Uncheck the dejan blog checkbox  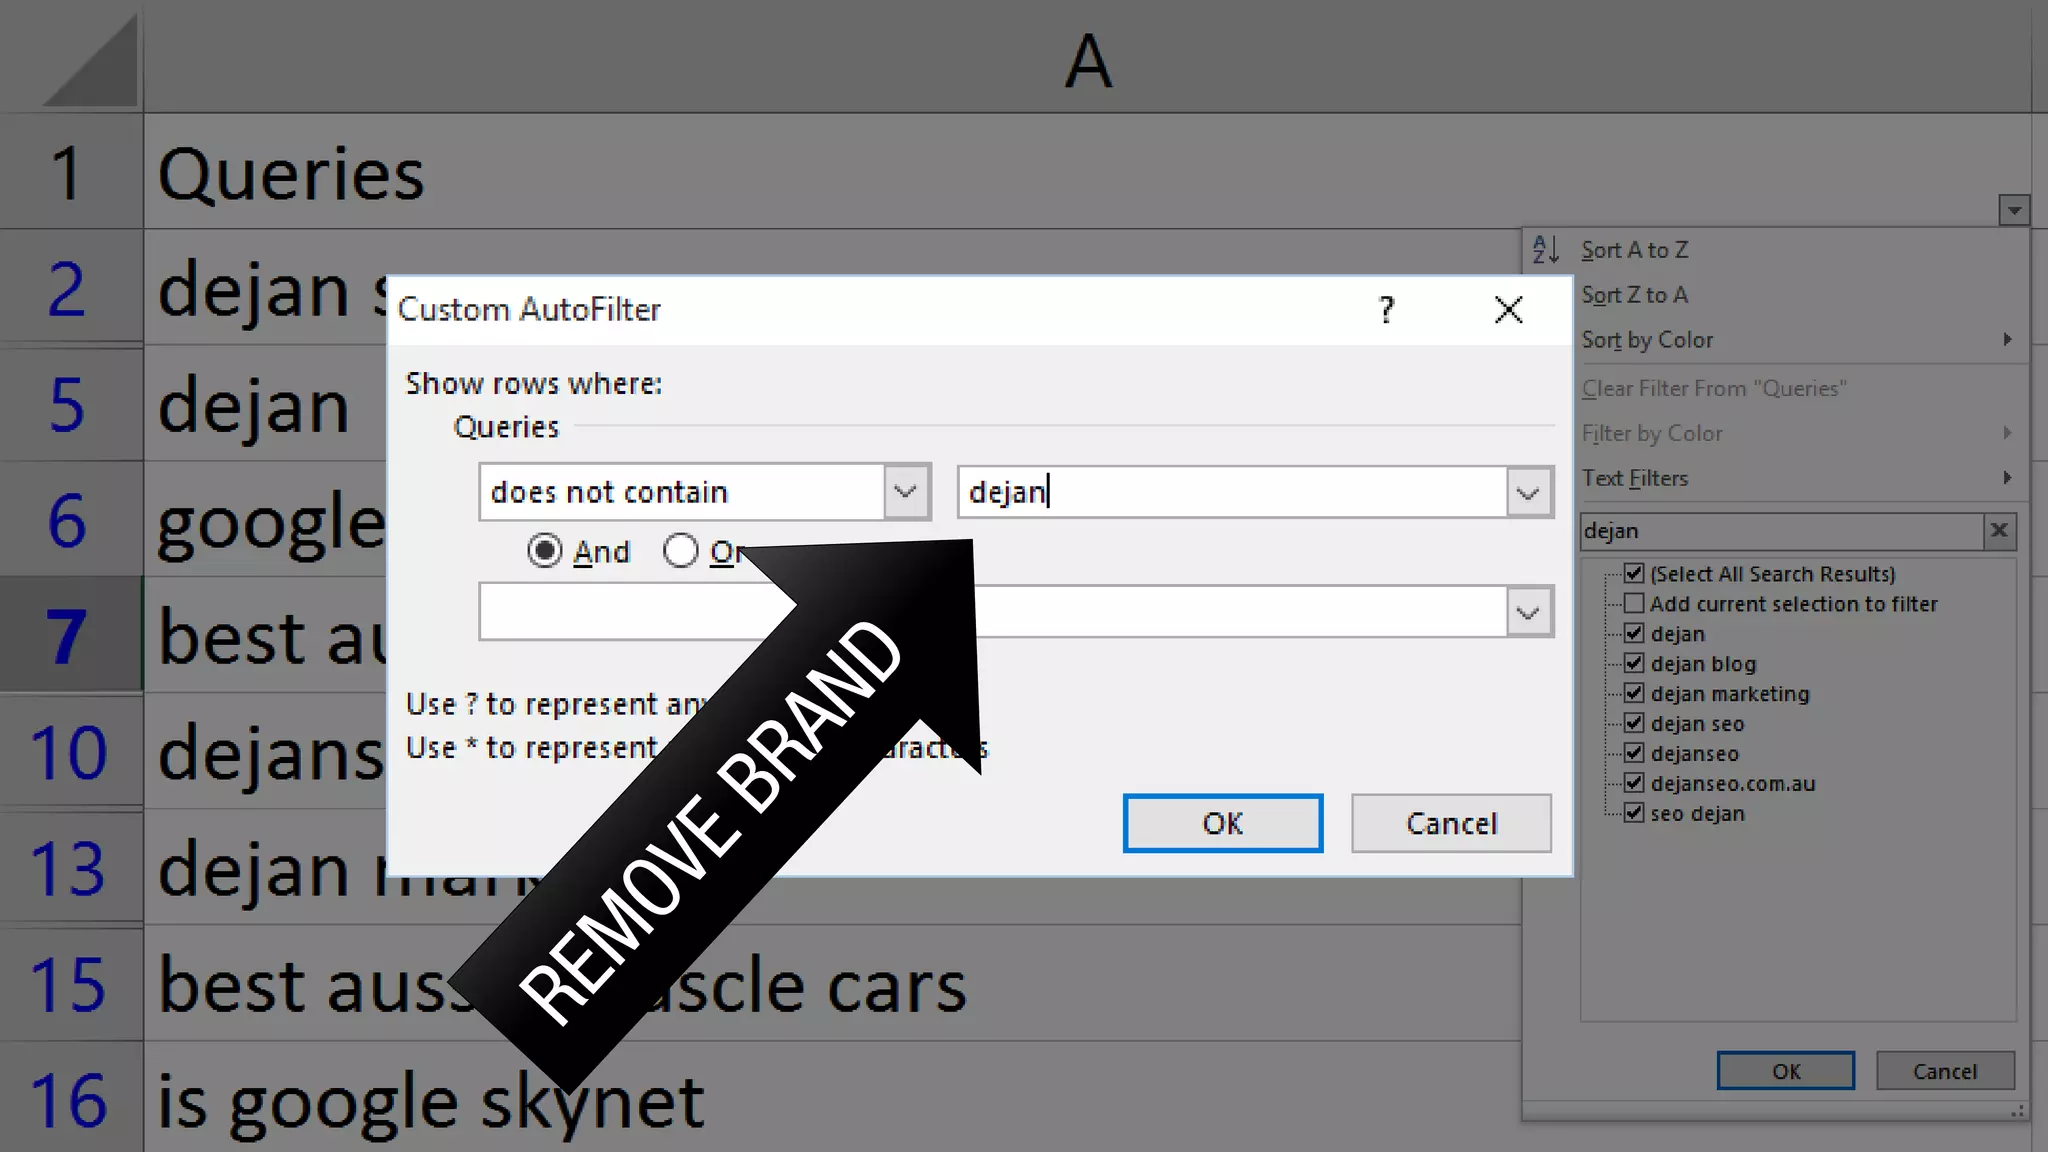[x=1634, y=663]
